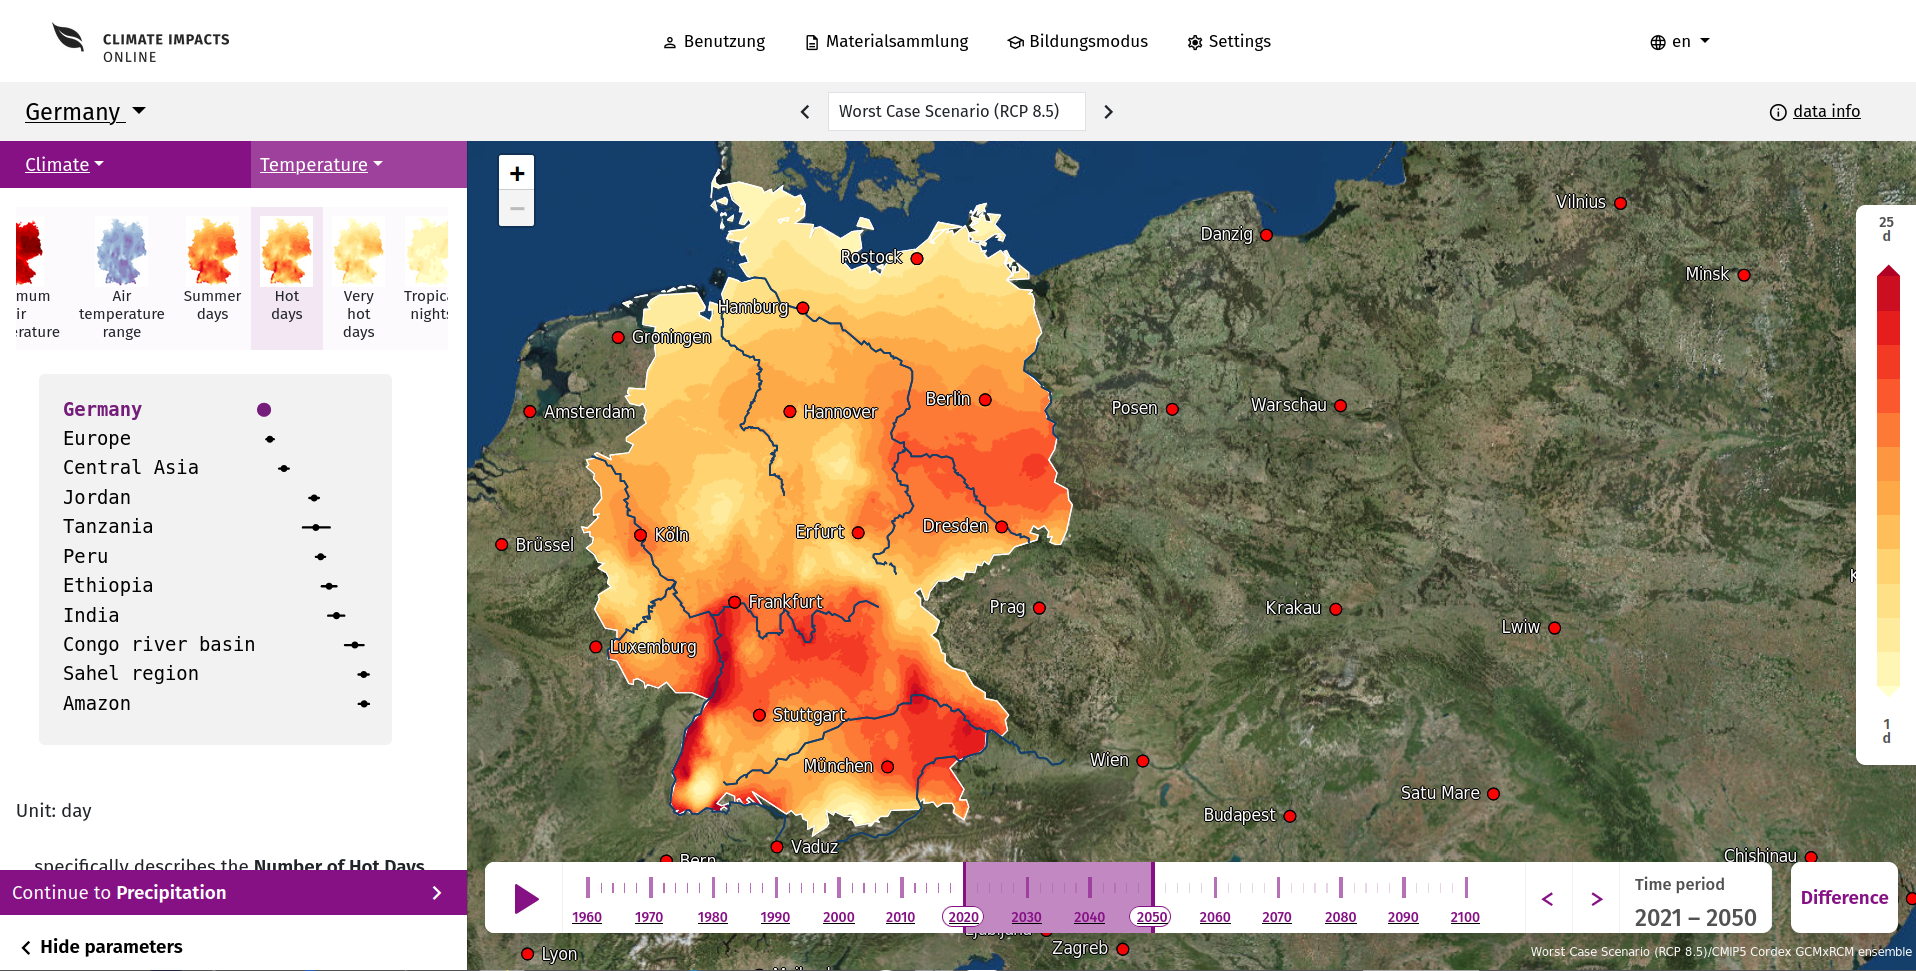
Task: Open Settings in the top bar
Action: point(1229,42)
